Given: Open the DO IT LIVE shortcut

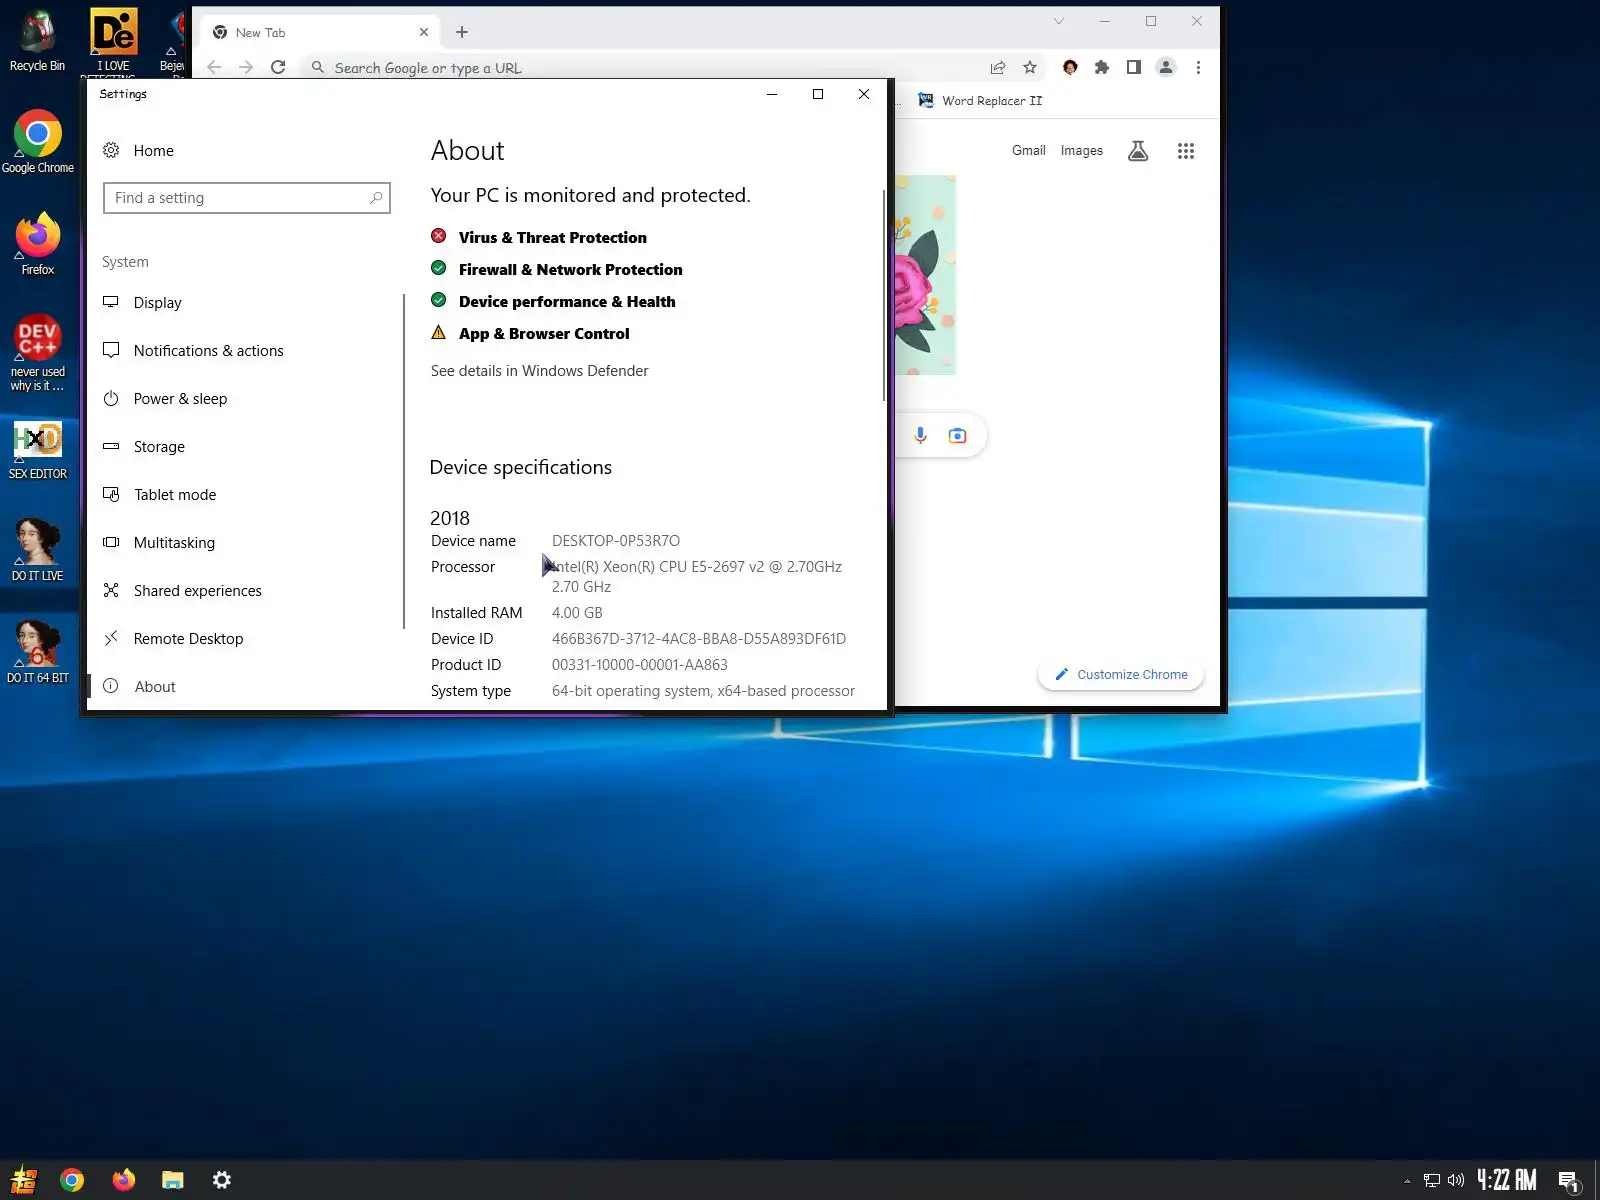Looking at the screenshot, I should (x=37, y=550).
